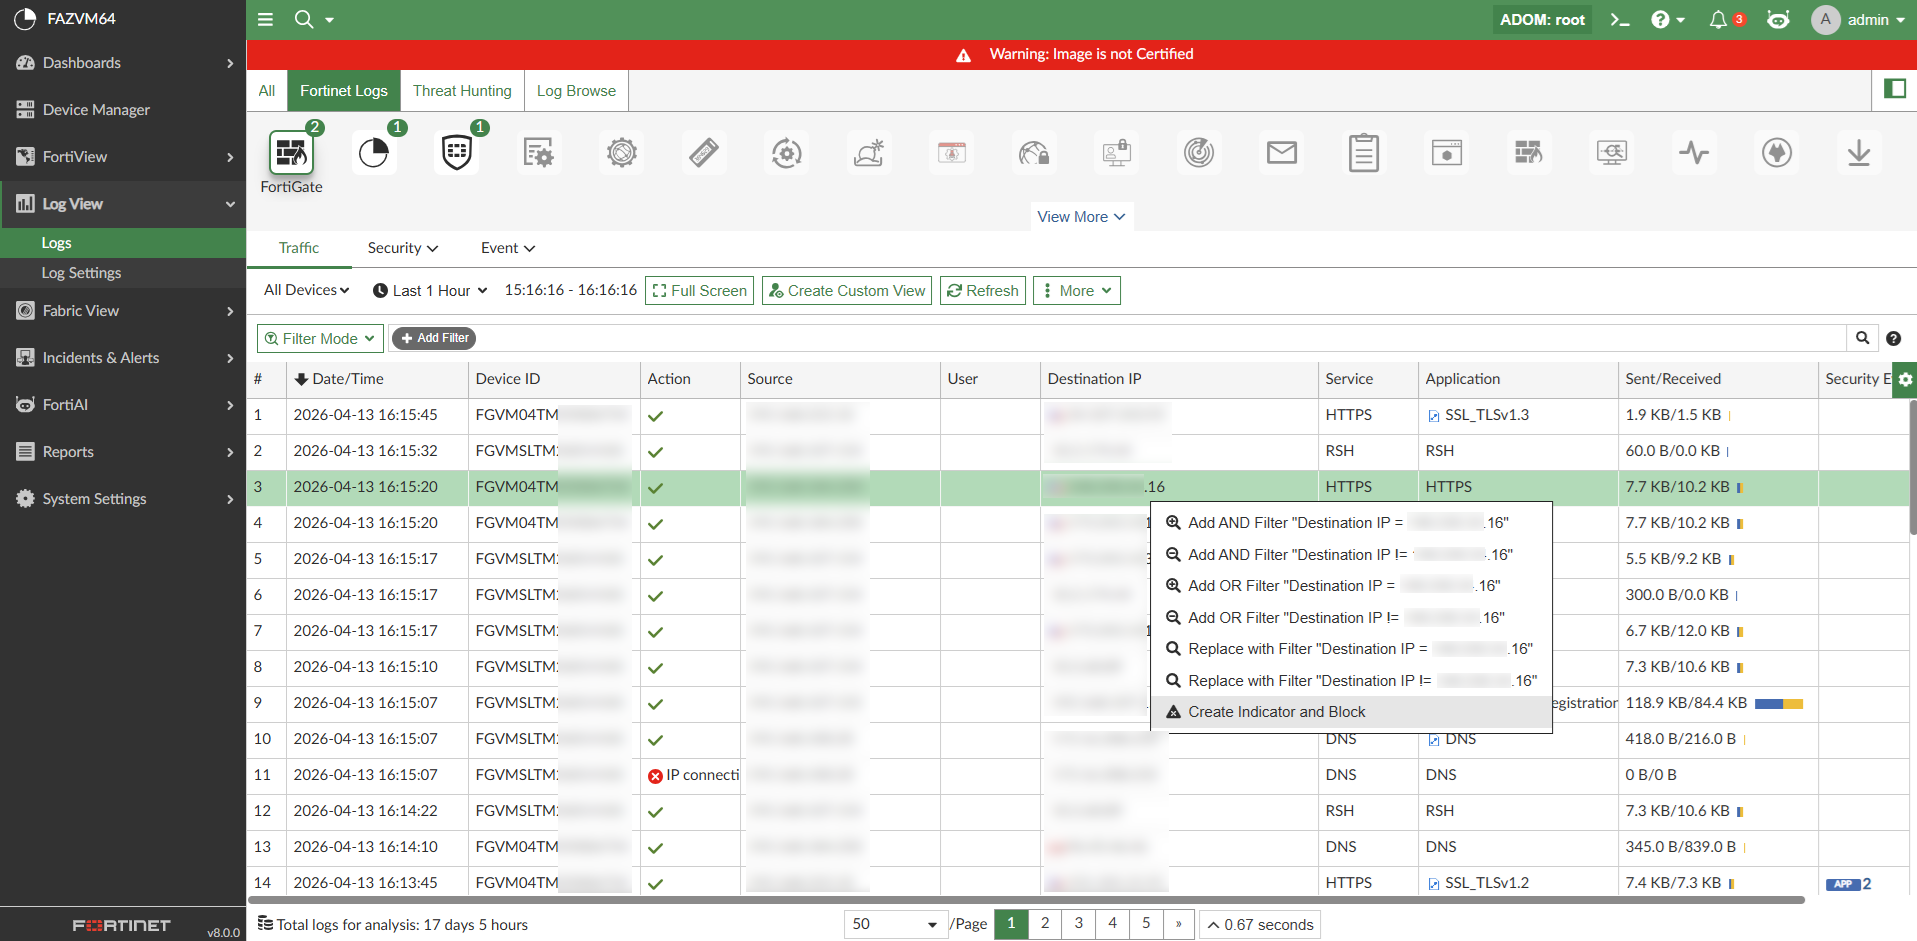
Task: Select the FortiGate device type icon
Action: pos(291,153)
